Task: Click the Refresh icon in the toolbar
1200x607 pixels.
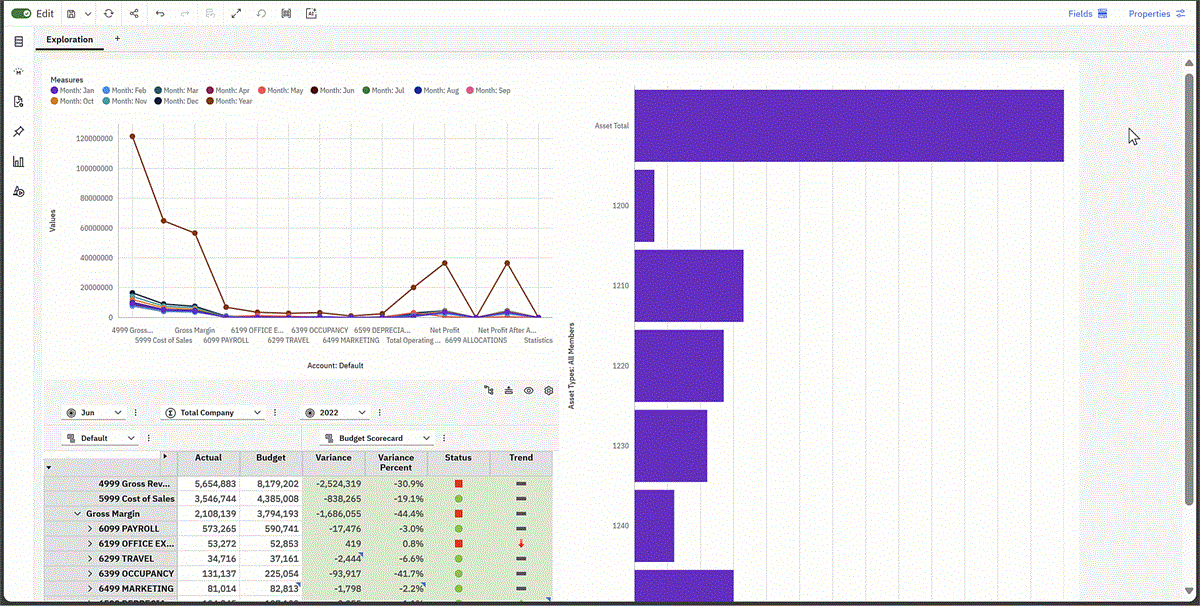Action: [x=109, y=13]
